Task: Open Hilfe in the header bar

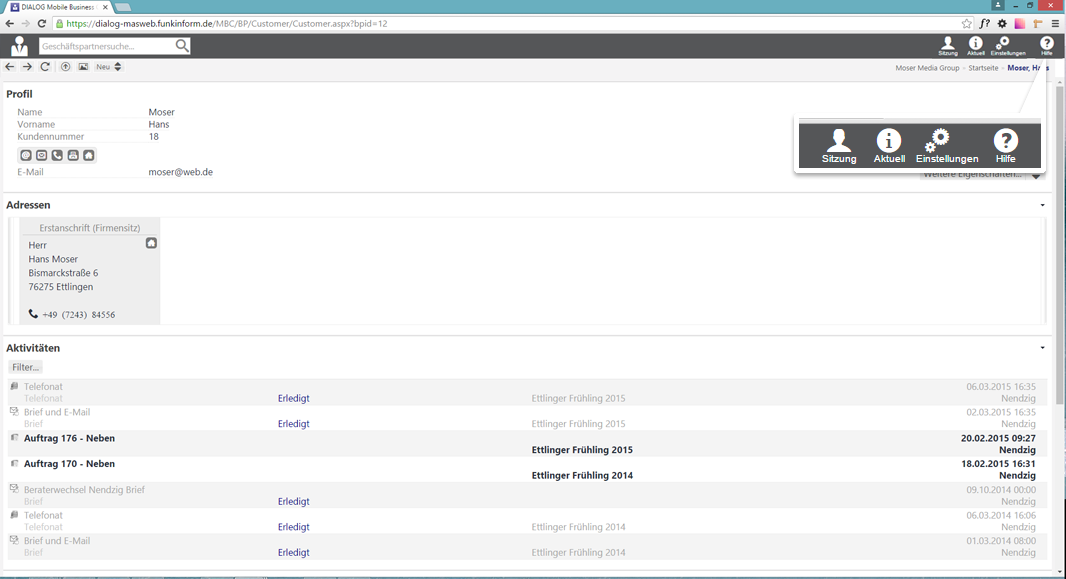Action: [1046, 46]
